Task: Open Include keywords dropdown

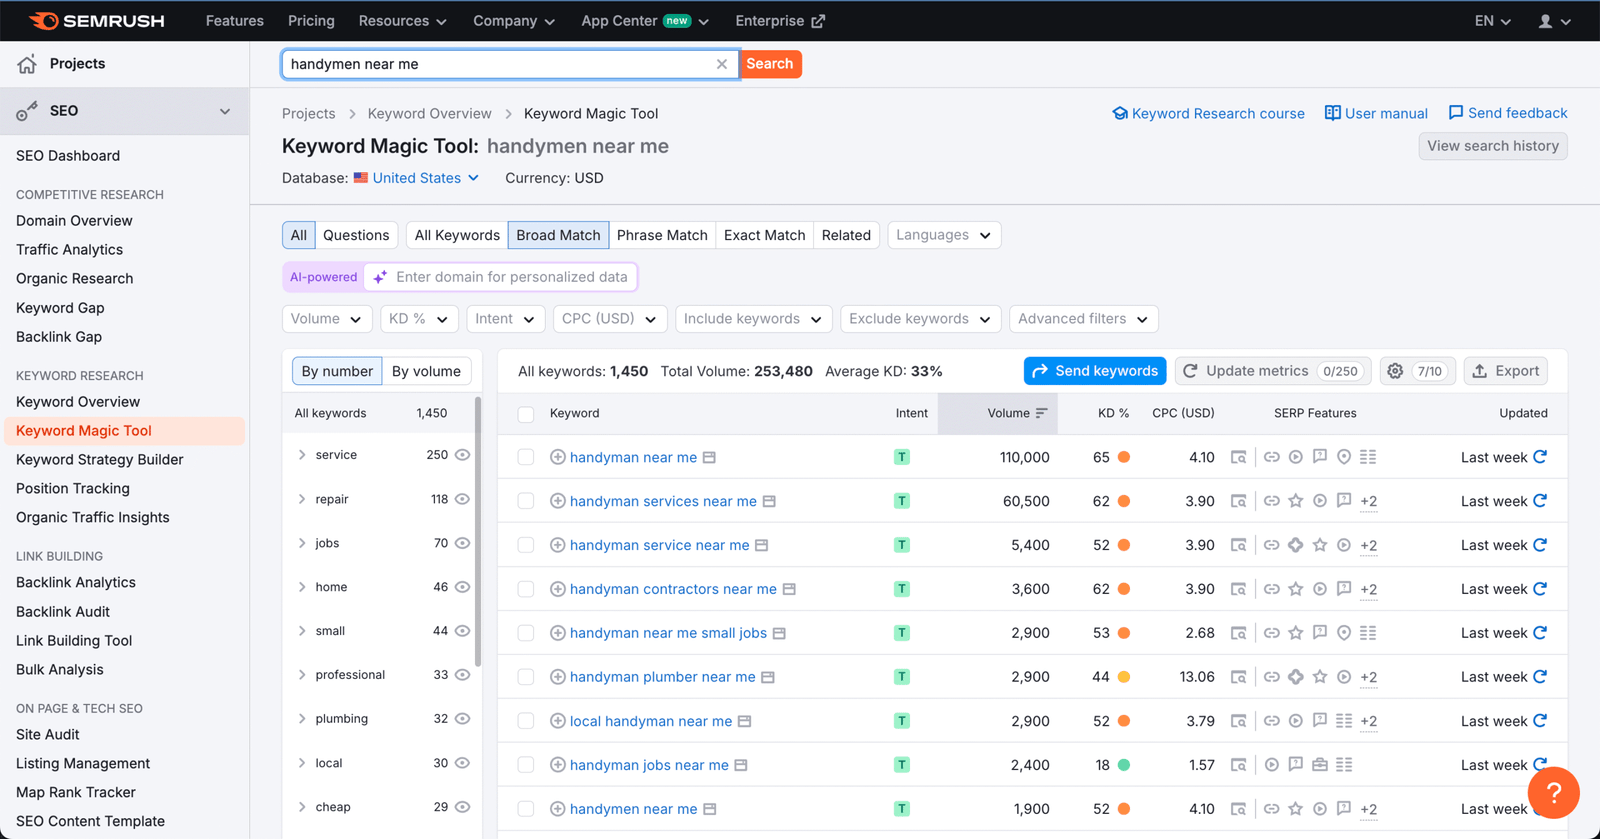Action: click(x=753, y=319)
